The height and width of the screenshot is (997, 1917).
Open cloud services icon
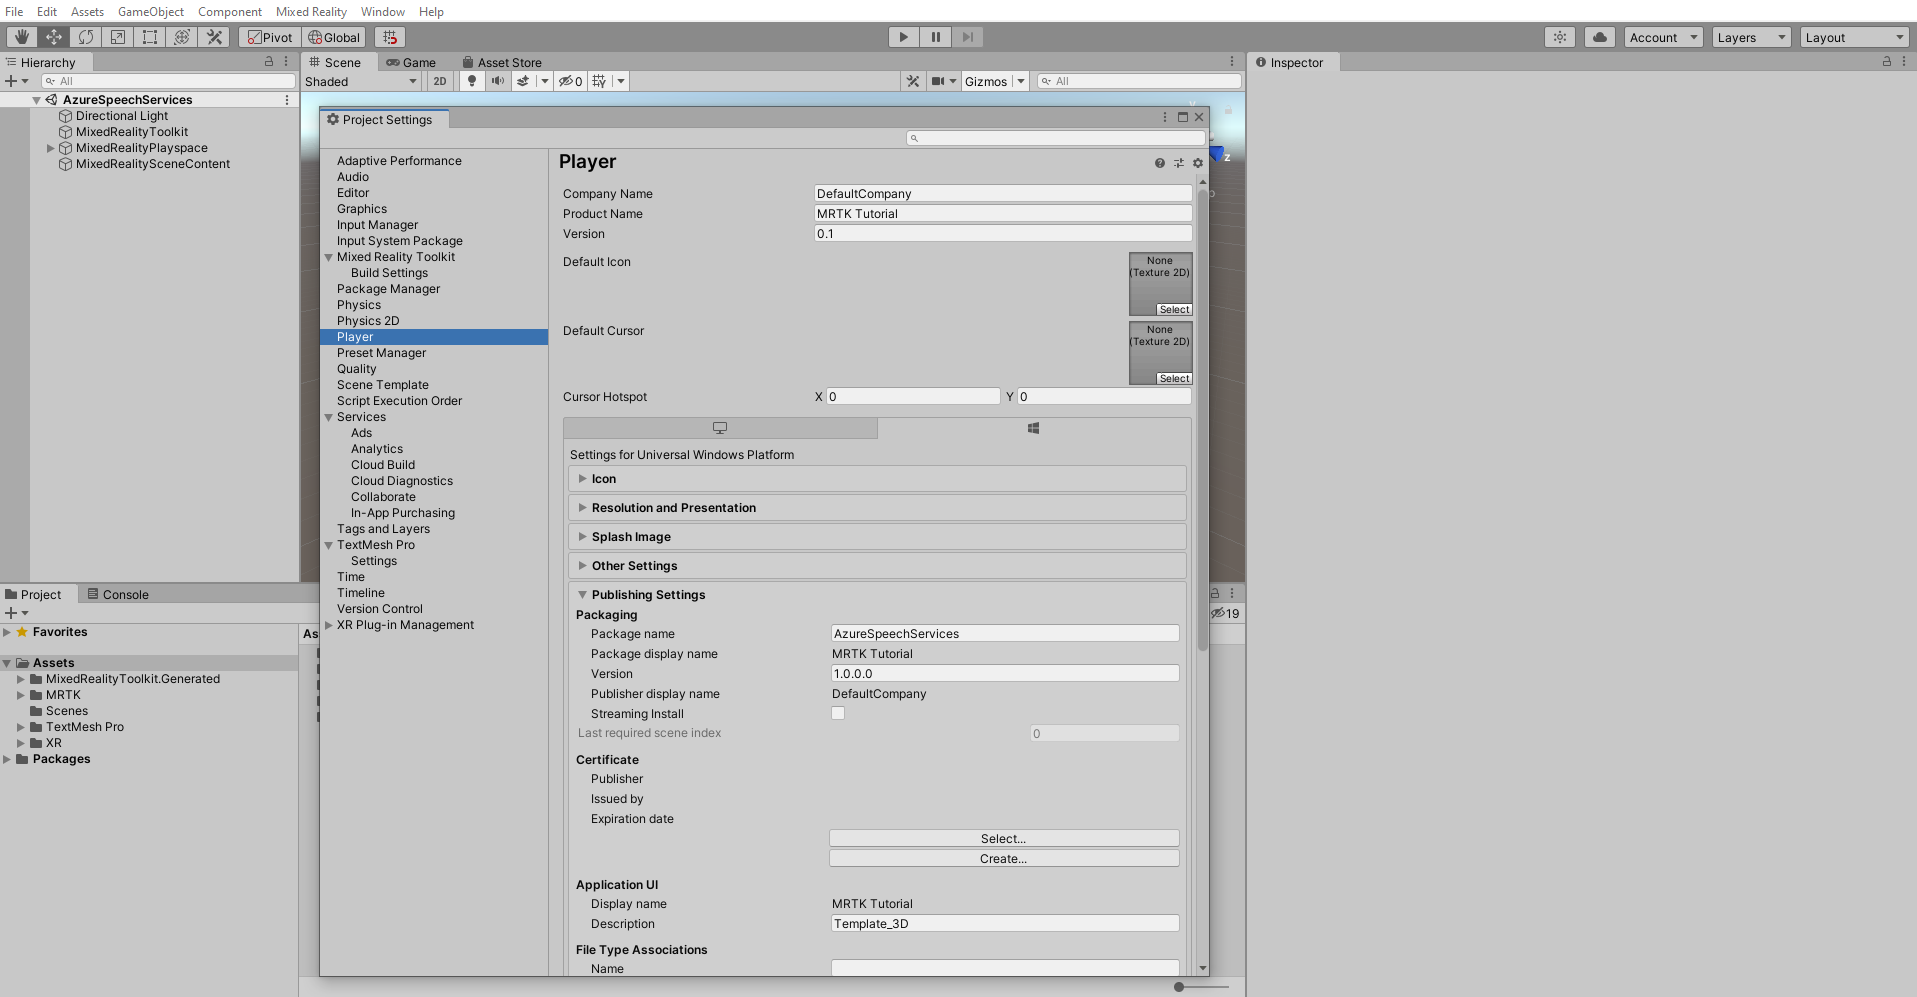point(1599,37)
